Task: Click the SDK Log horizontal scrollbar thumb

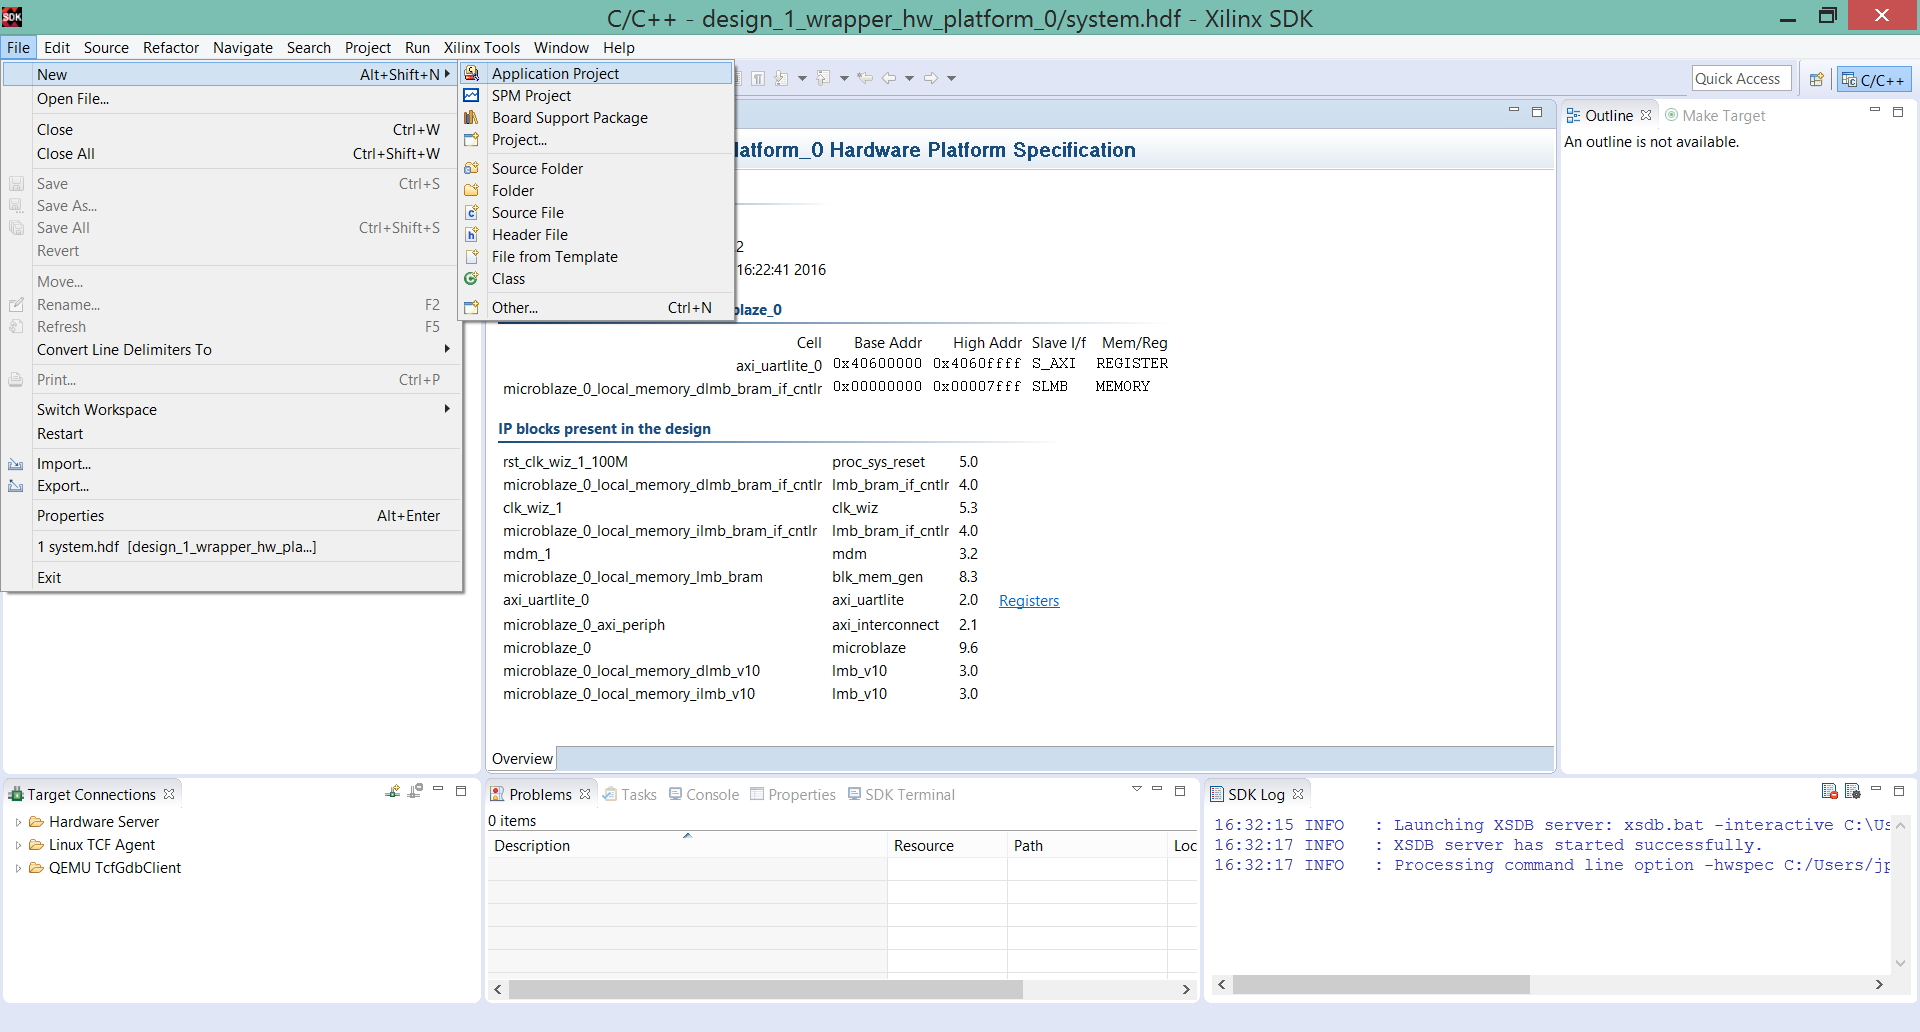Action: 1381,985
